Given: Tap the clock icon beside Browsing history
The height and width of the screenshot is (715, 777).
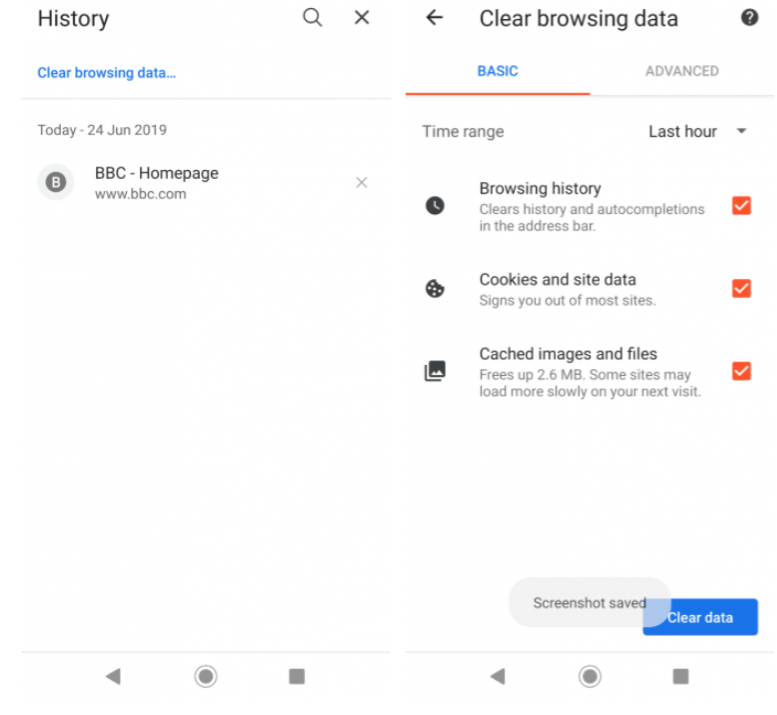Looking at the screenshot, I should [435, 206].
